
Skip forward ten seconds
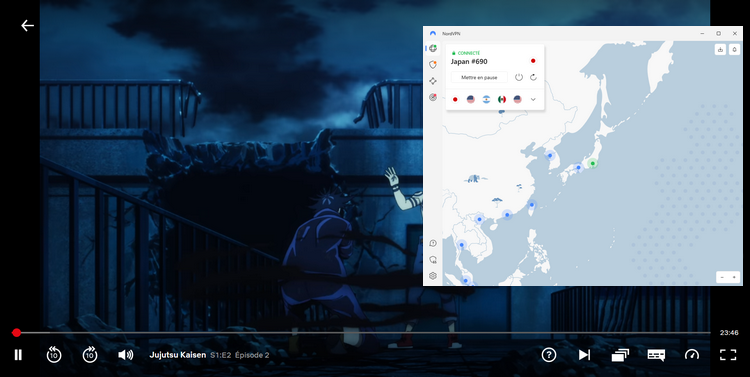click(x=89, y=355)
